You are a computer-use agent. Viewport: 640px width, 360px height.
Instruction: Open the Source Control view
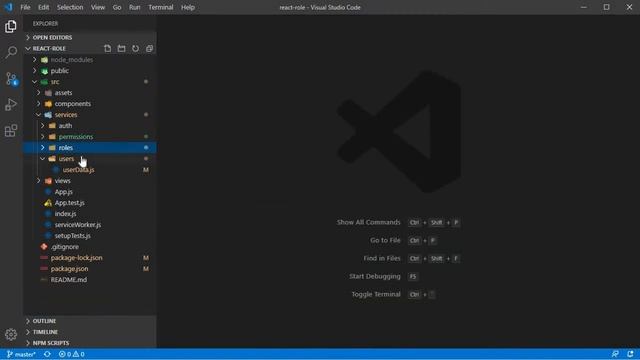coord(11,78)
